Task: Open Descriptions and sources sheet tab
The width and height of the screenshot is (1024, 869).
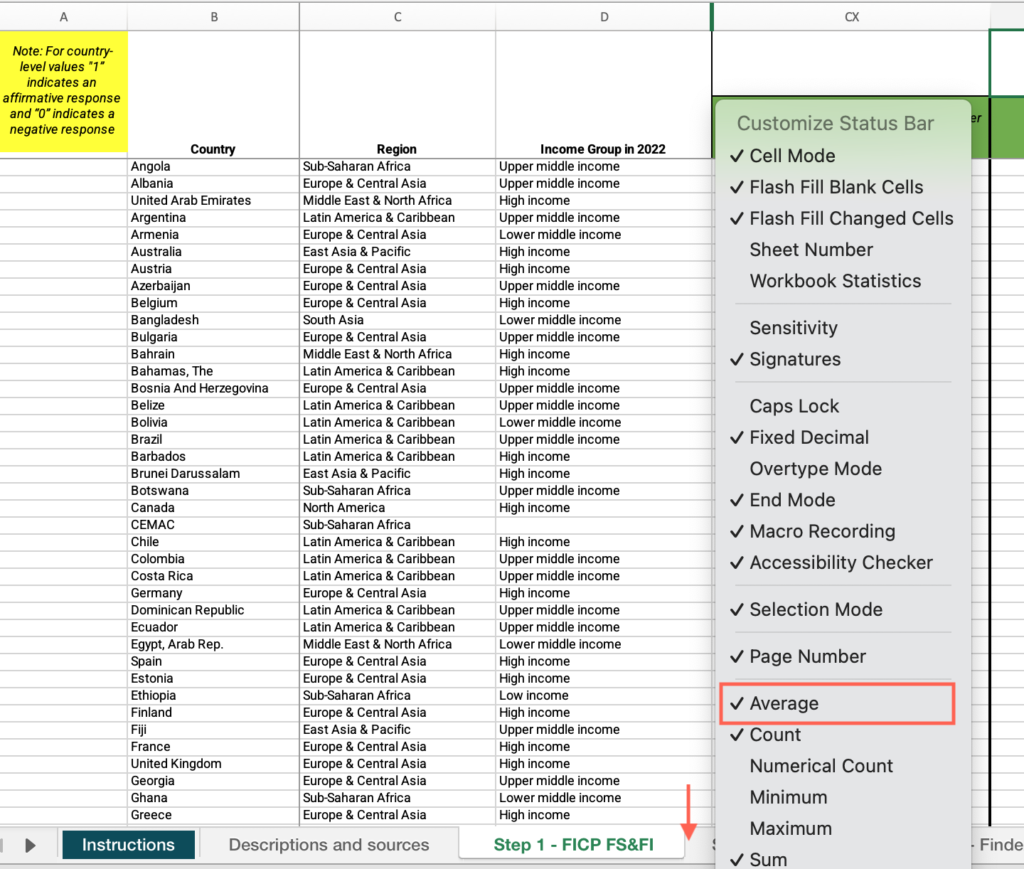Action: (x=328, y=845)
